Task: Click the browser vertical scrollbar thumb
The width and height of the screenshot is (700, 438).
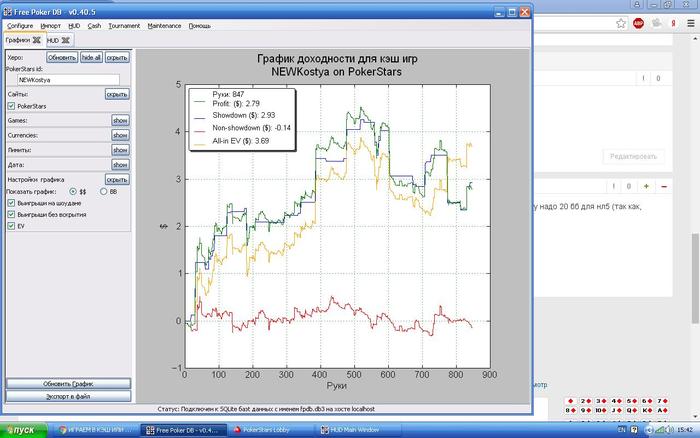Action: coord(696,277)
